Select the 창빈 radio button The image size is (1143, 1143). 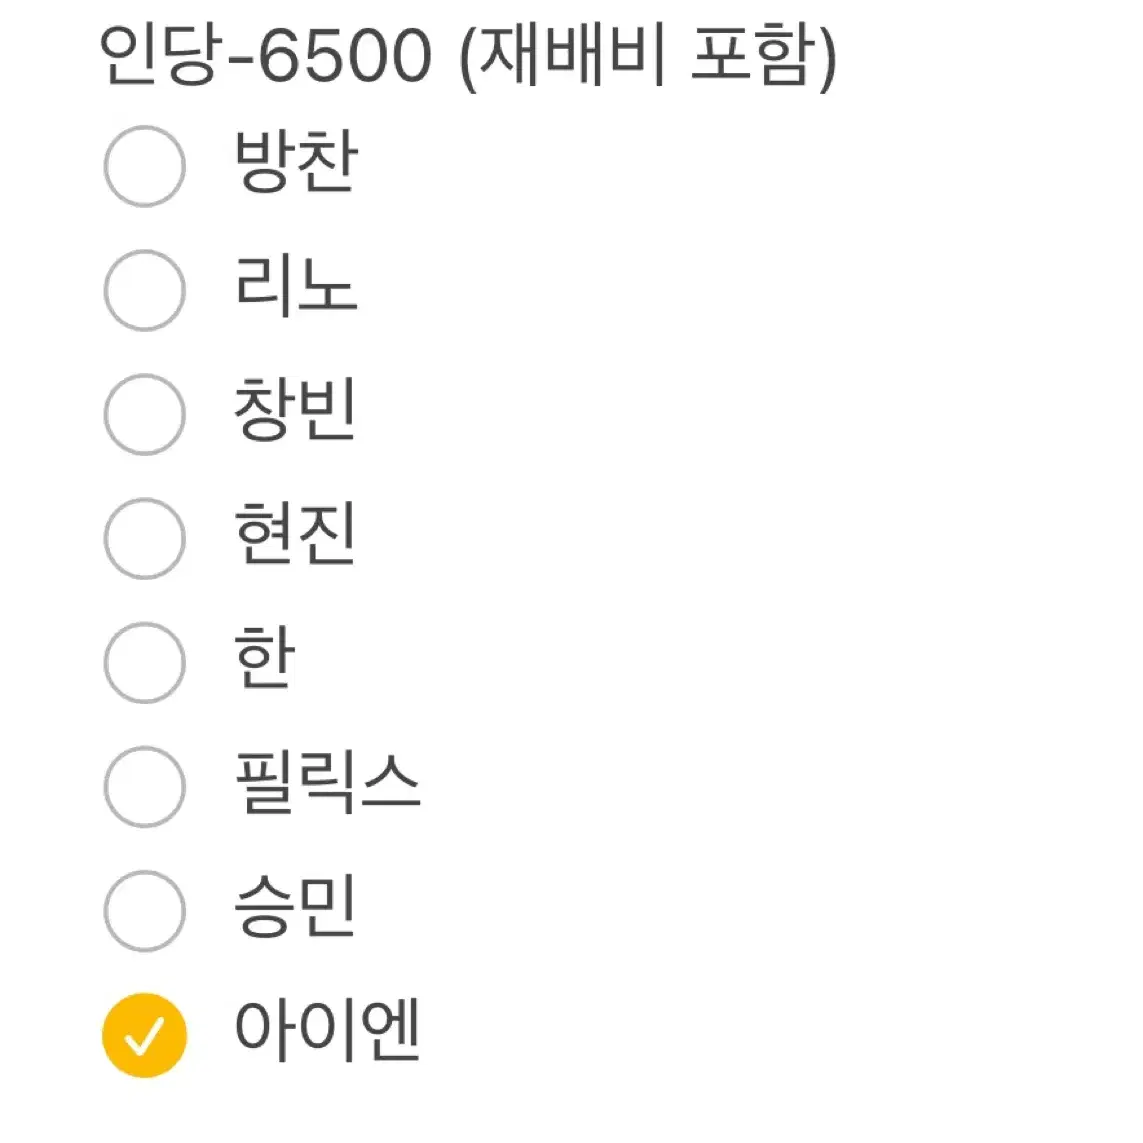[x=144, y=414]
